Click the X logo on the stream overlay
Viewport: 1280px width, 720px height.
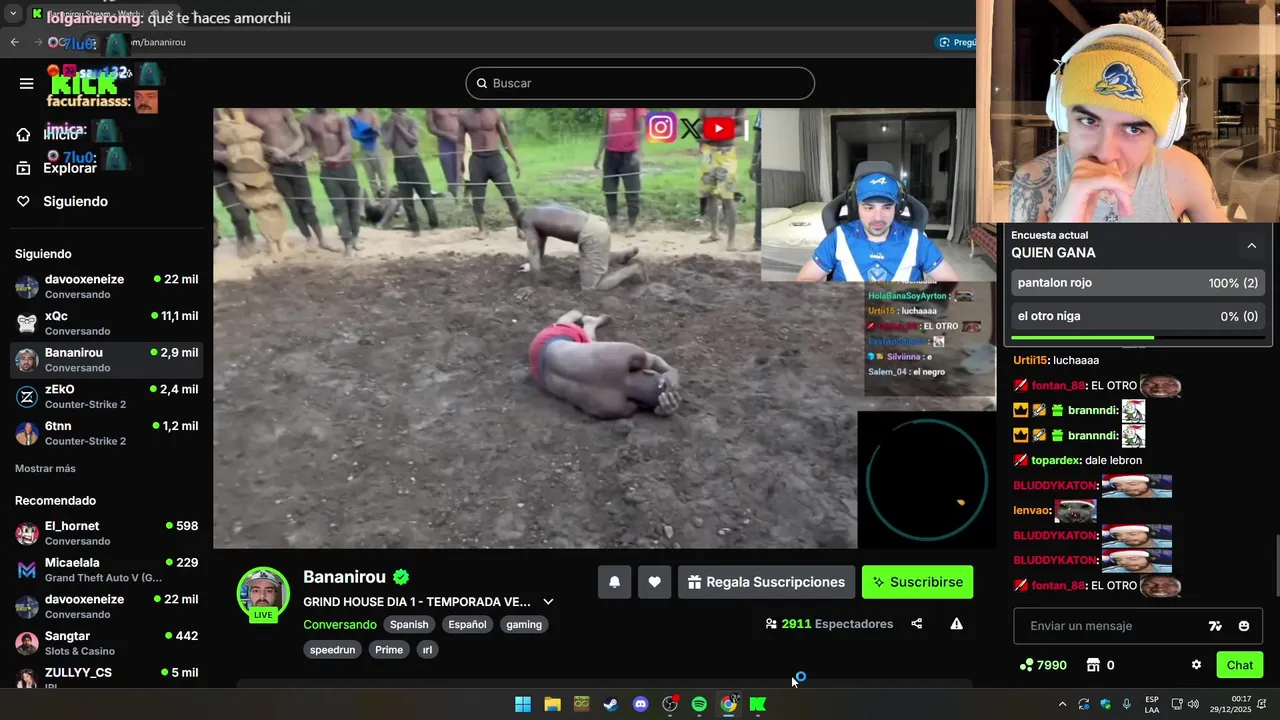(689, 128)
